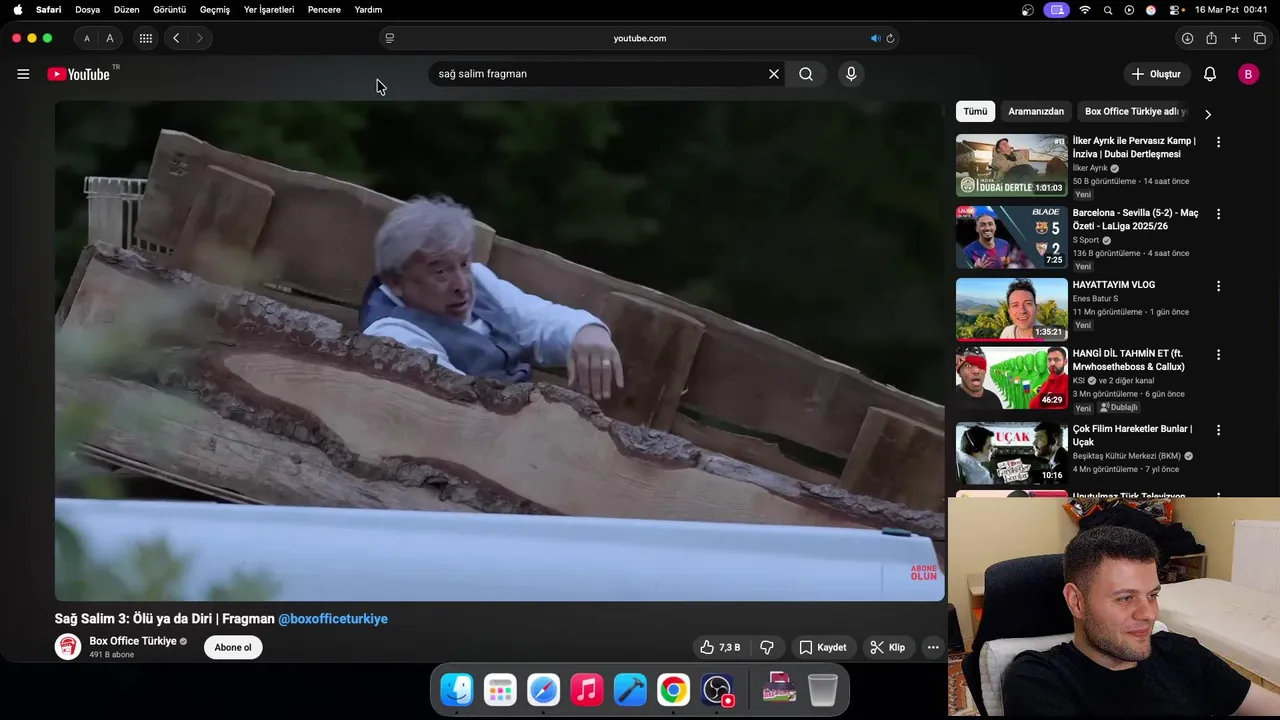Dislike the video with thumbs down
The image size is (1280, 720).
coord(767,647)
